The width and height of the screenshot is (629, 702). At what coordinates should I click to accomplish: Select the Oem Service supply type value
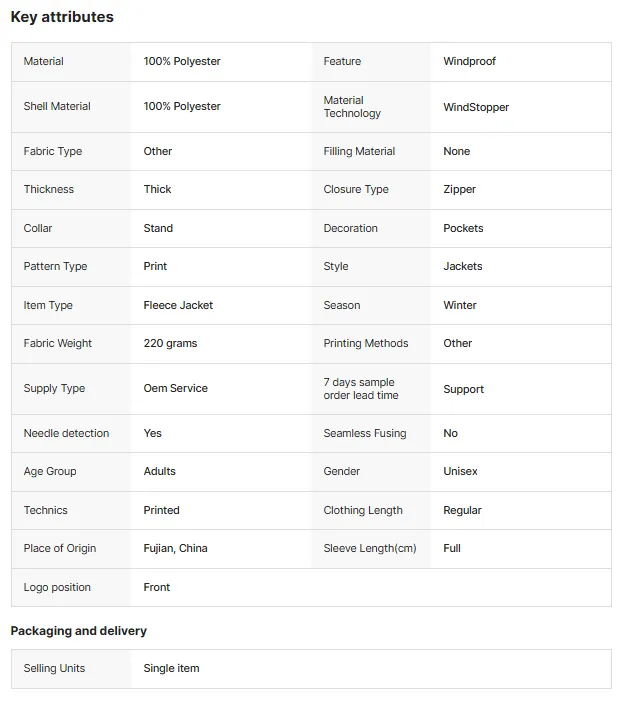tap(175, 388)
